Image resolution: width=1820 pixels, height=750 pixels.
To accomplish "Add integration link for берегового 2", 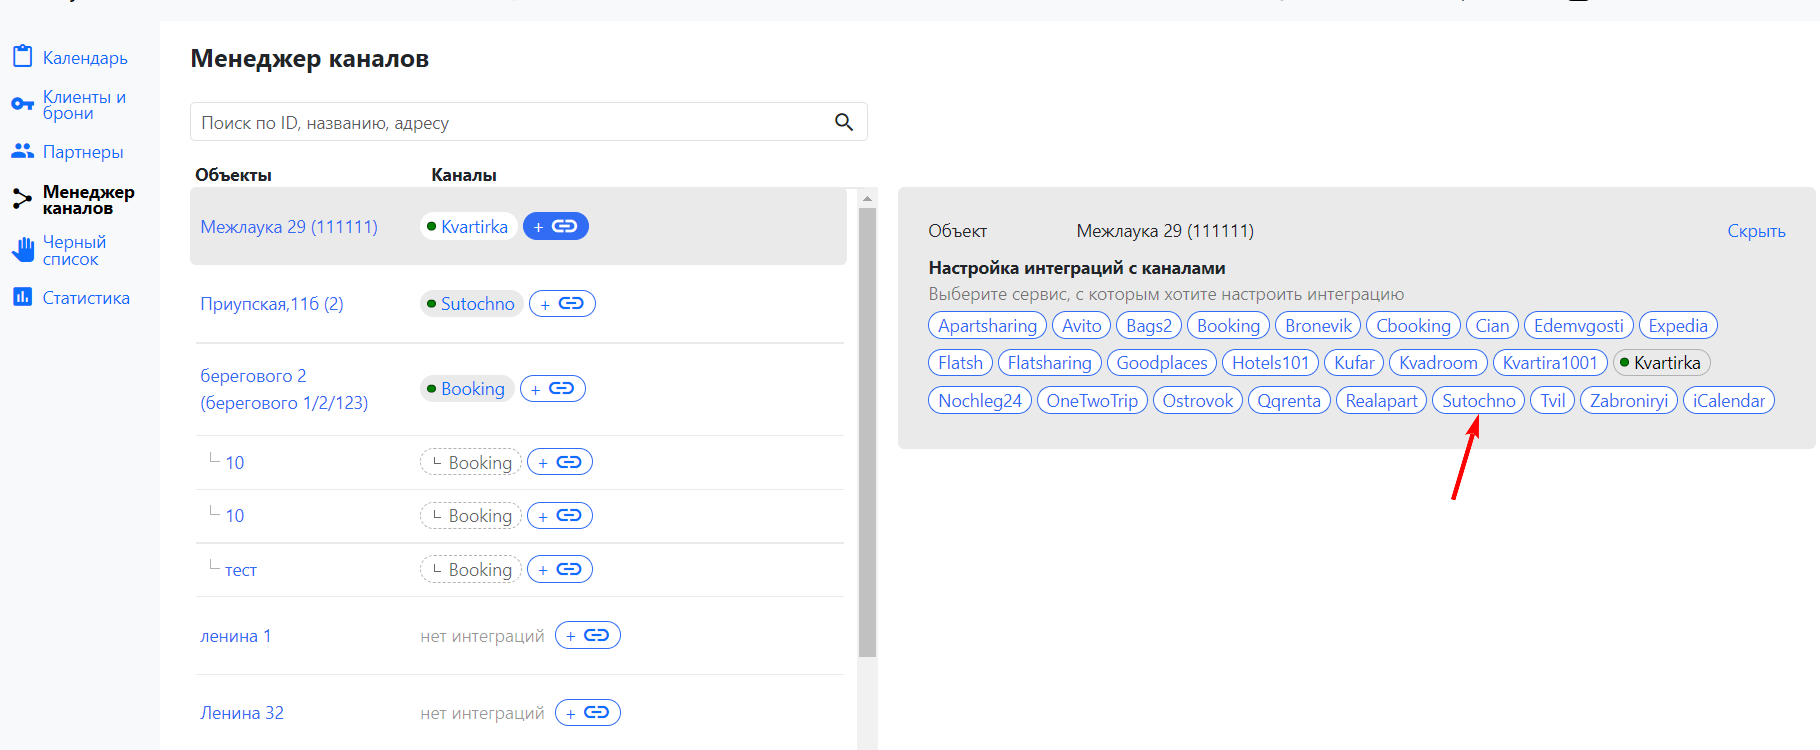I will click(553, 388).
